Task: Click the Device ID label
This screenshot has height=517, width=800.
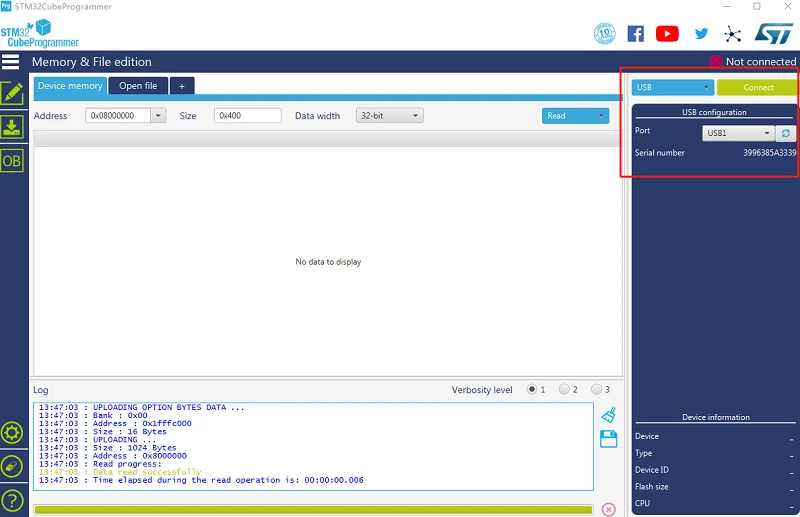Action: 652,470
